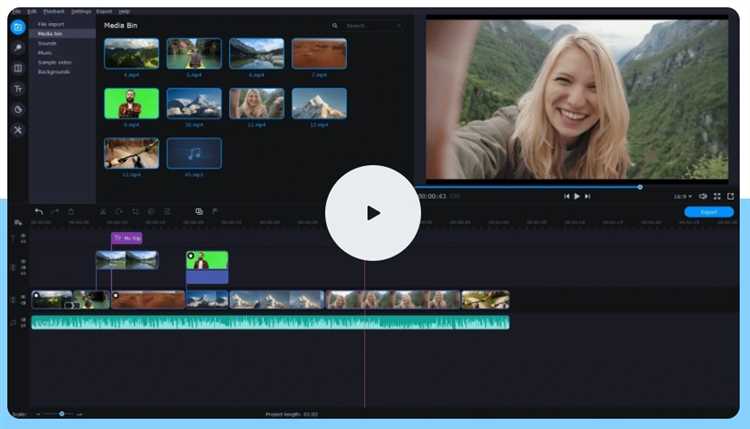This screenshot has height=429, width=750.
Task: Toggle visibility of the main video track
Action: (x=22, y=297)
